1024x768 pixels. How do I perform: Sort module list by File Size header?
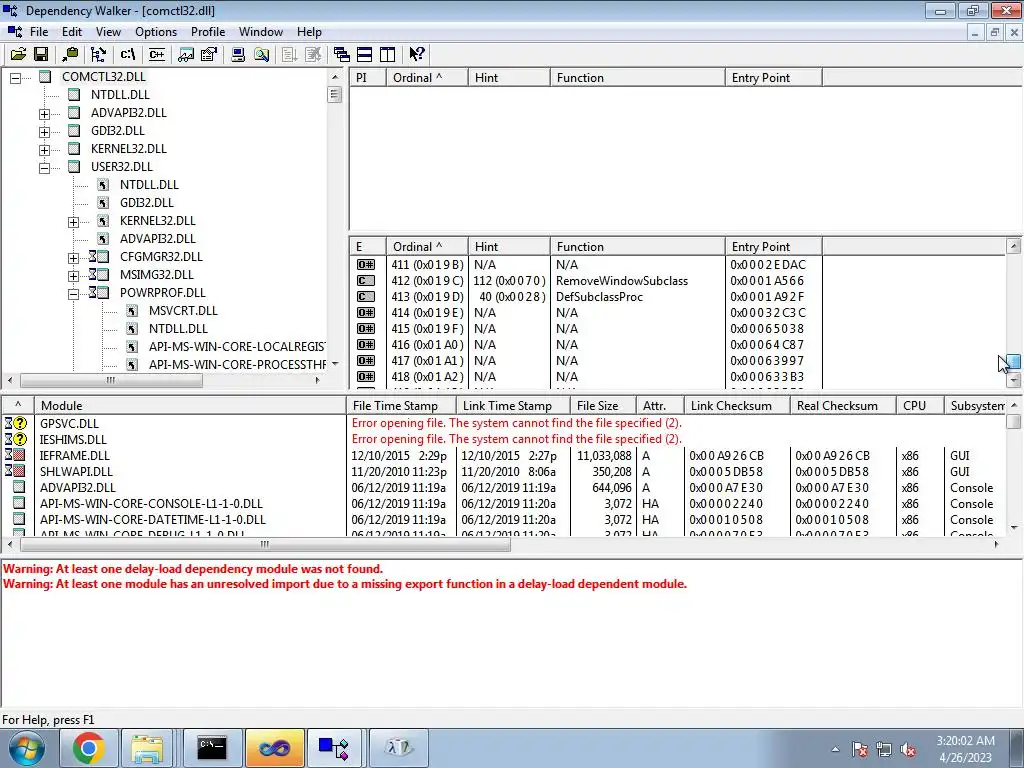coord(603,406)
